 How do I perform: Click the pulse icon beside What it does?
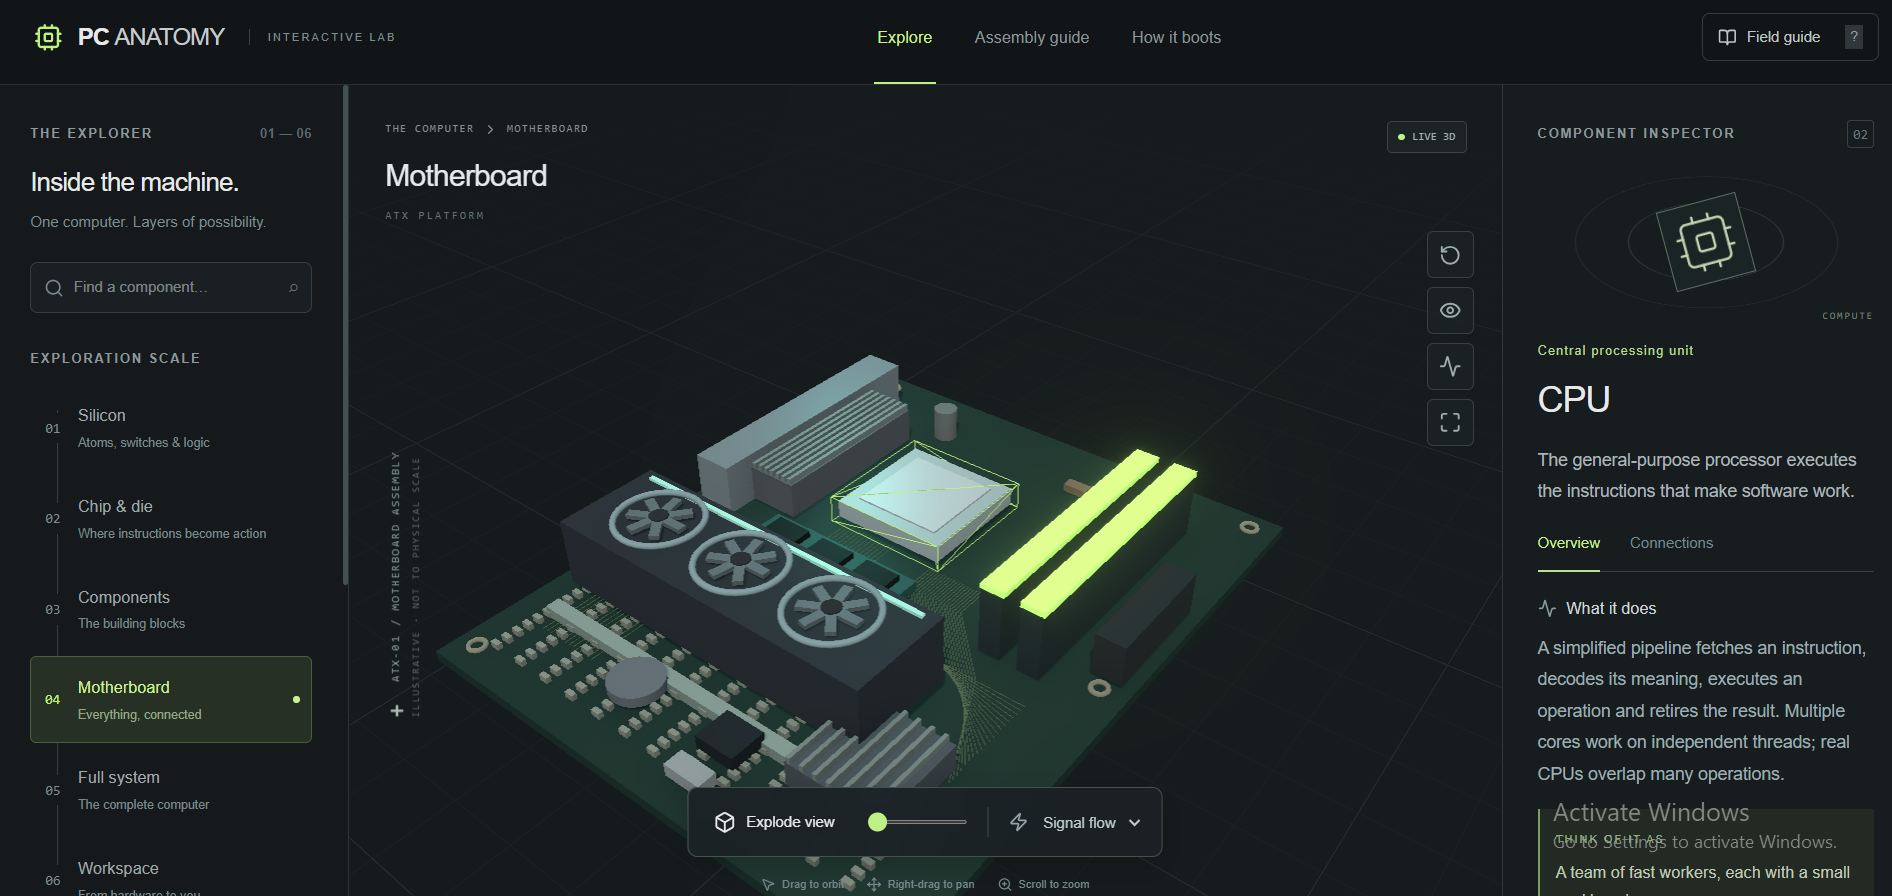point(1548,608)
